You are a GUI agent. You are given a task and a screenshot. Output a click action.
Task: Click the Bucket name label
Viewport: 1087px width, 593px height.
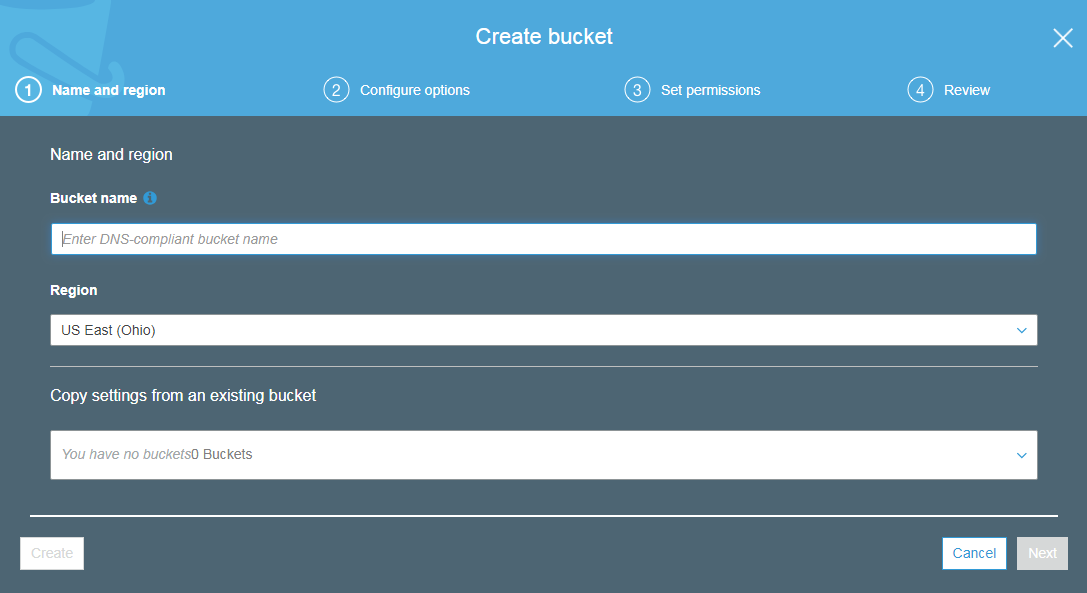coord(94,198)
